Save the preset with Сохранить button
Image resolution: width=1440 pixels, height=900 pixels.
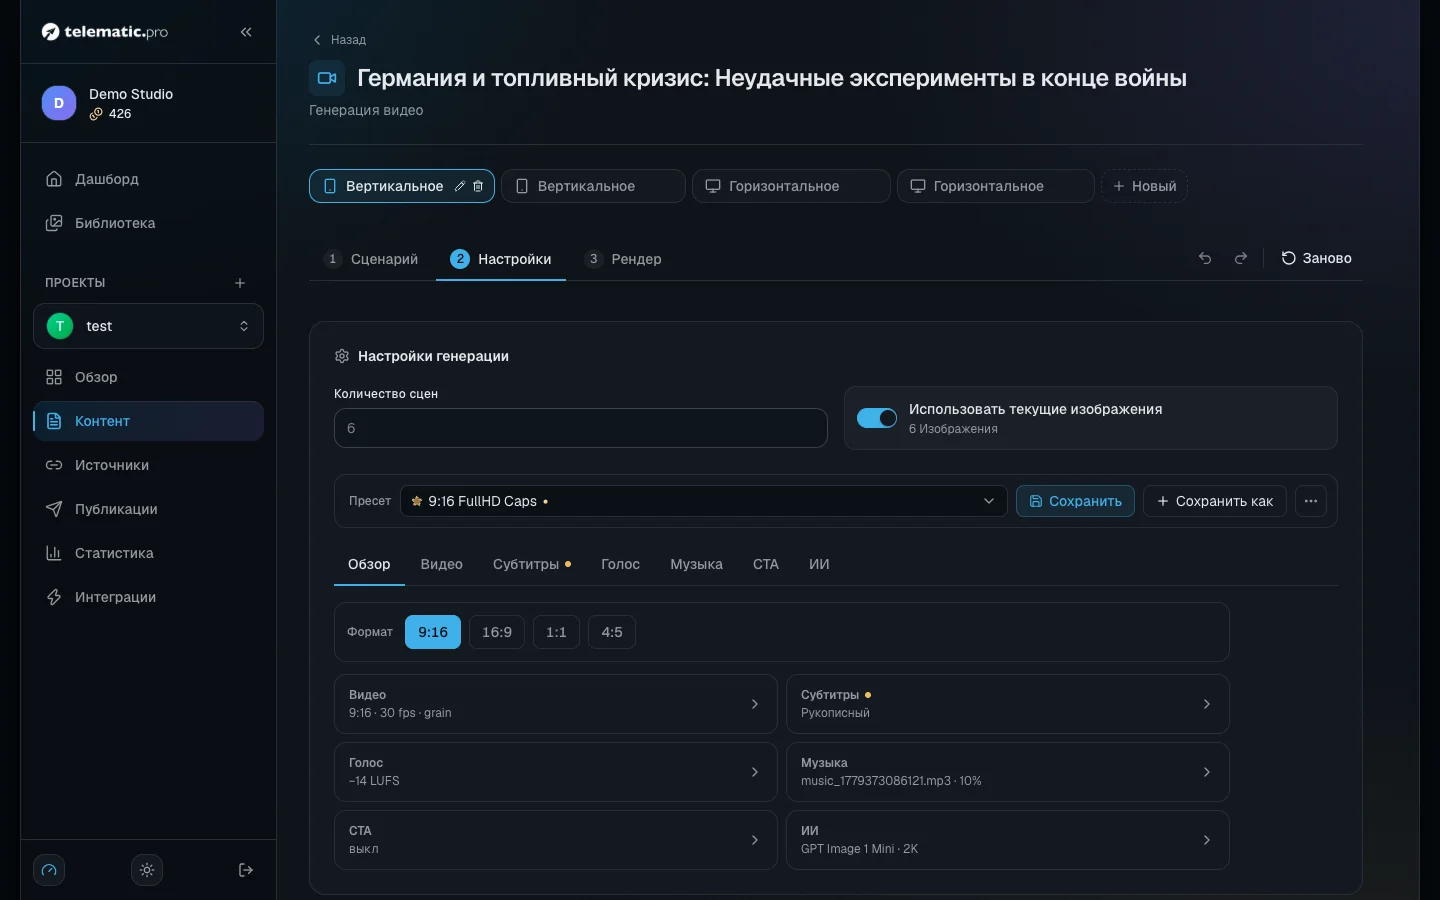1075,501
